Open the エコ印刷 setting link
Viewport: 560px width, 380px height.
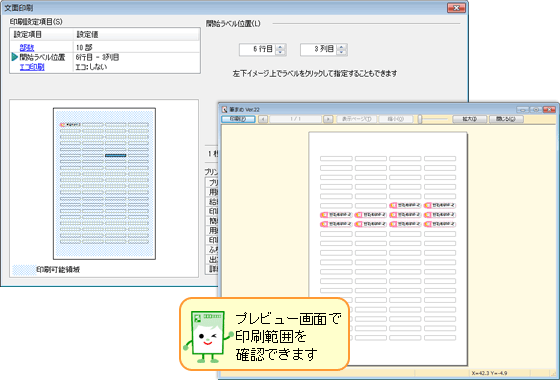click(x=32, y=67)
